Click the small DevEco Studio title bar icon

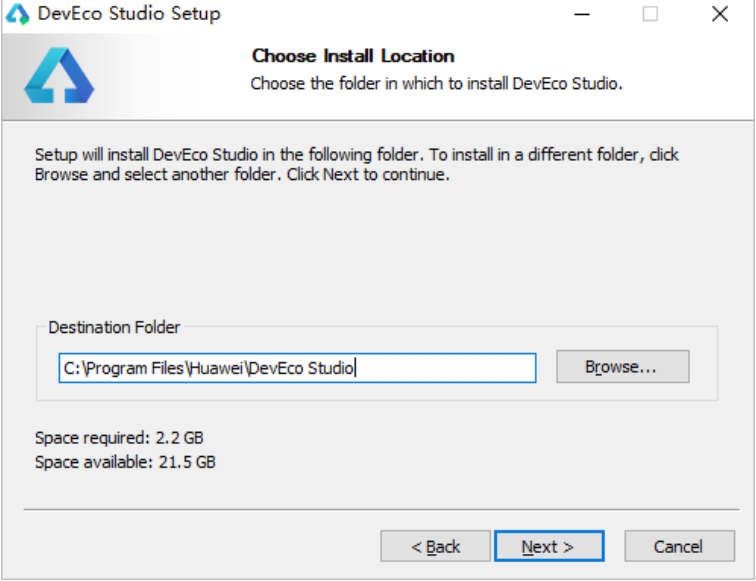tap(17, 14)
